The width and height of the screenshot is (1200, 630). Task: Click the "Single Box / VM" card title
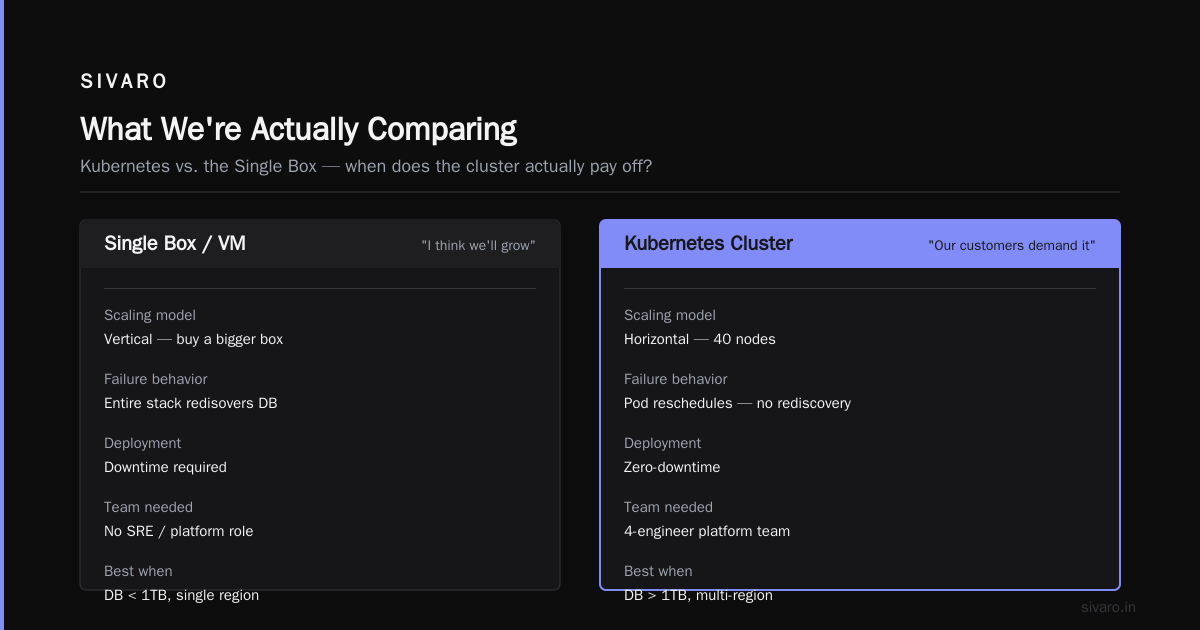pos(175,243)
